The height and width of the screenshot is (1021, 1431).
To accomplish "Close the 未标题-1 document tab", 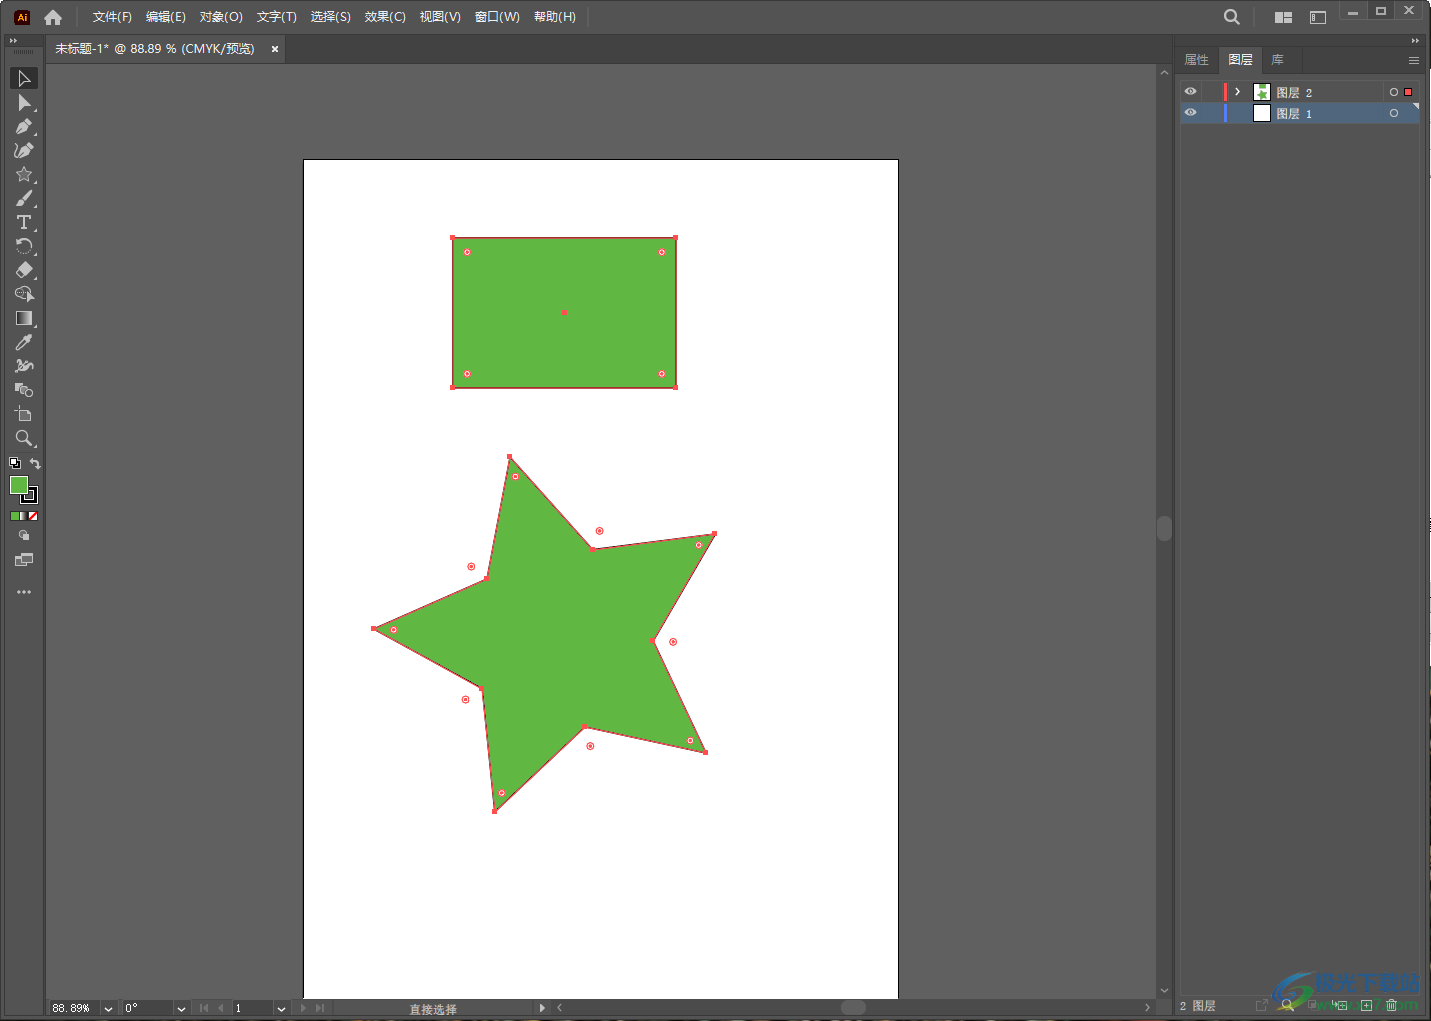I will pyautogui.click(x=275, y=49).
